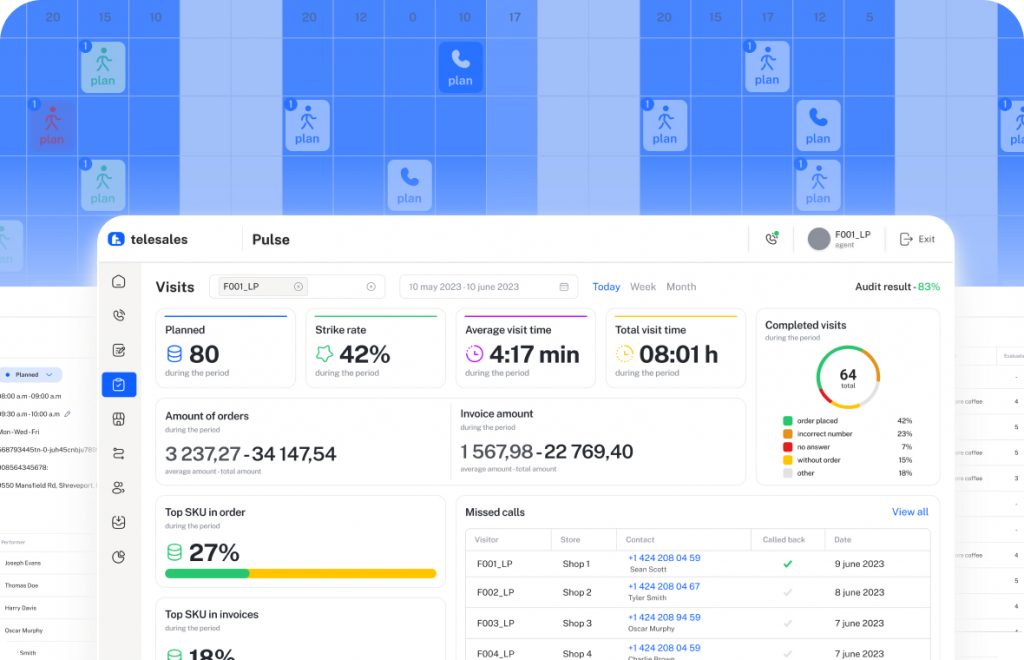Mark F003_LP missed call as called back
The width and height of the screenshot is (1024, 660).
[x=787, y=623]
